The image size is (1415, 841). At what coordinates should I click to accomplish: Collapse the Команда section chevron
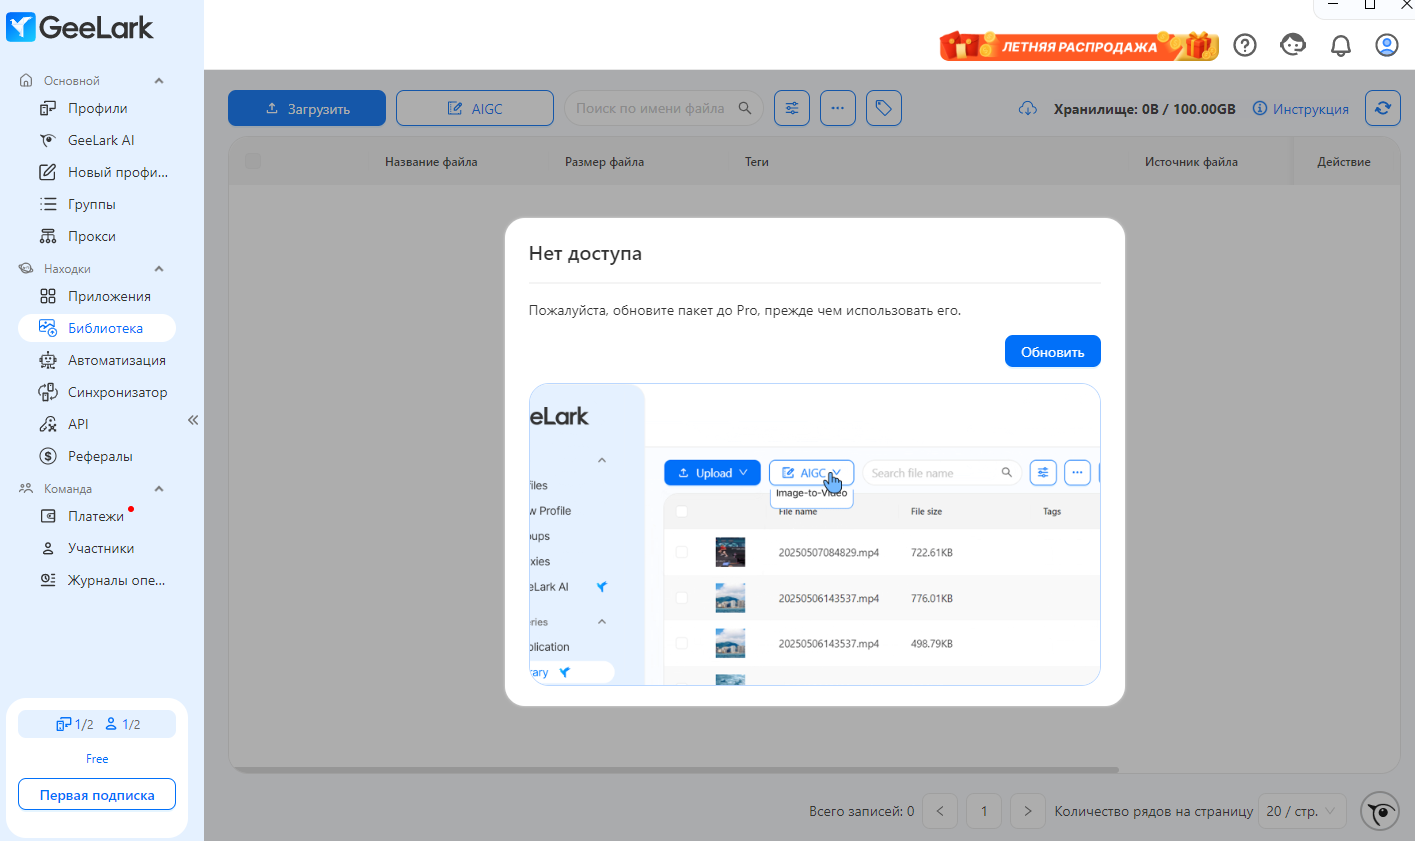pyautogui.click(x=159, y=489)
